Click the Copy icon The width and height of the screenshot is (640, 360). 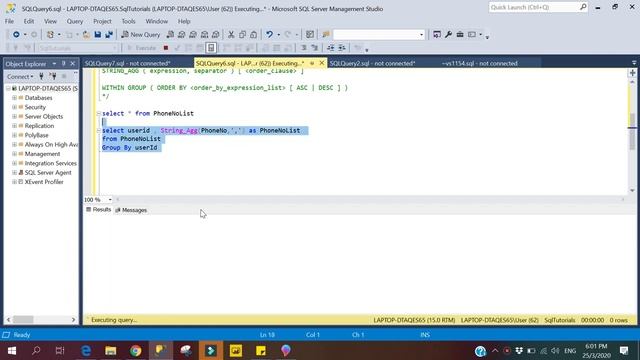coord(242,35)
